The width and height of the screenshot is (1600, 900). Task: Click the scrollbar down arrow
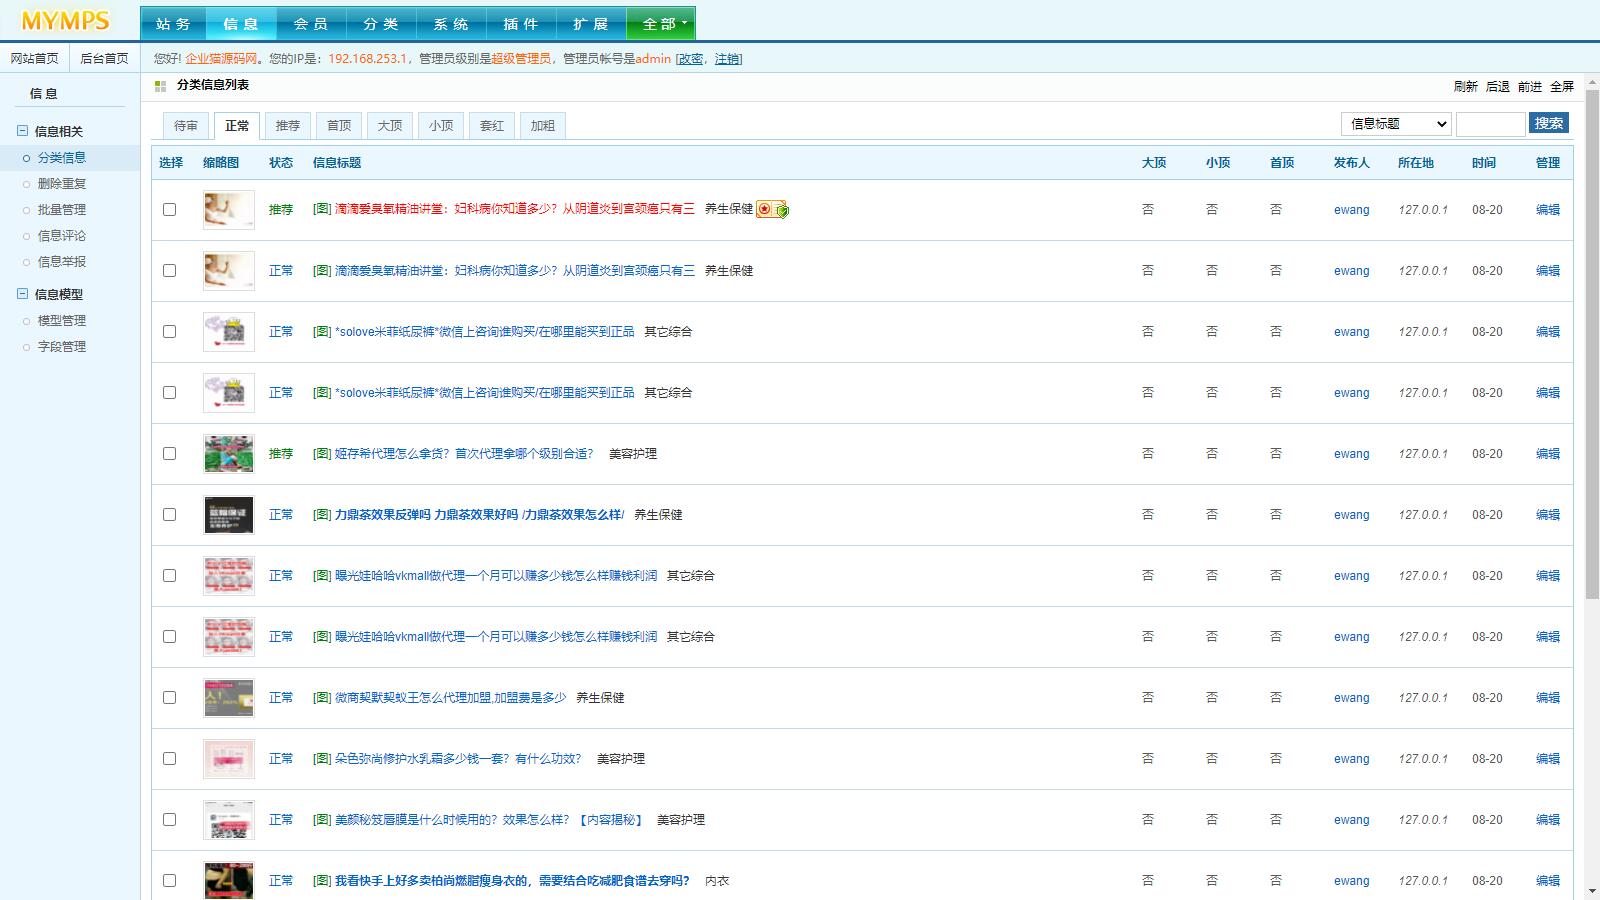click(x=1591, y=890)
